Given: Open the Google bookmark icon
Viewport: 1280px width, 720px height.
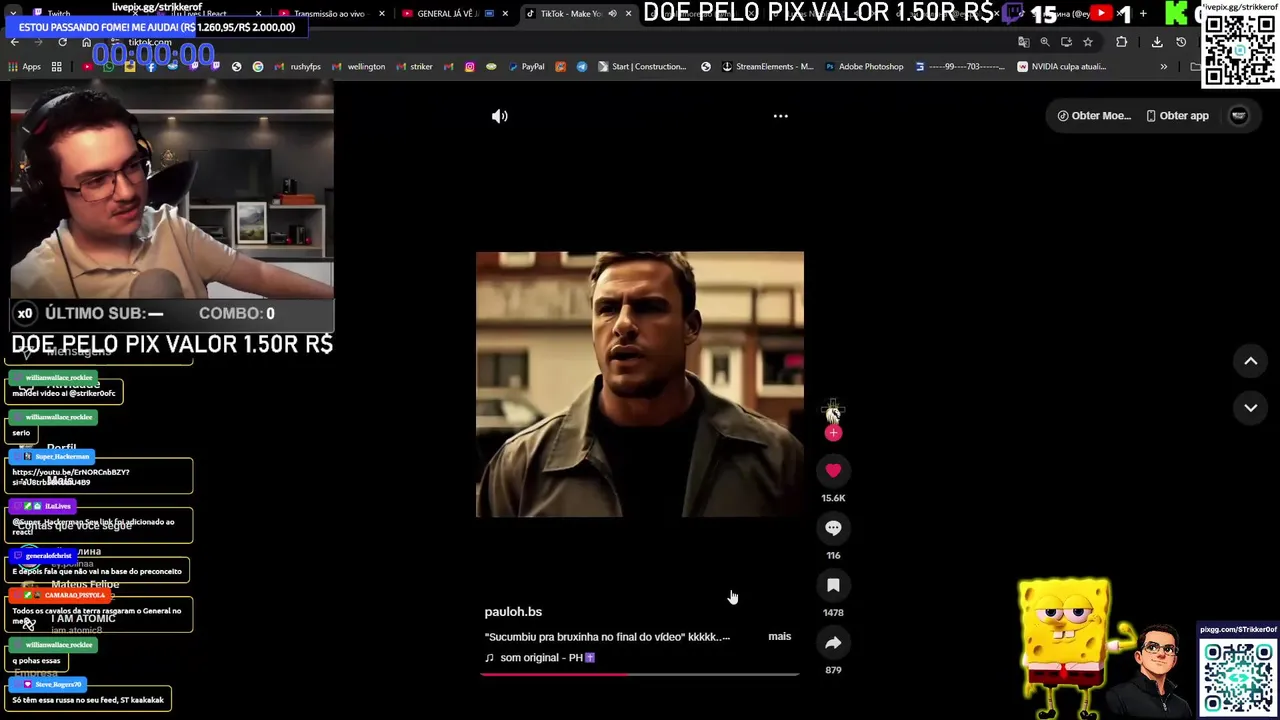Looking at the screenshot, I should 258,67.
